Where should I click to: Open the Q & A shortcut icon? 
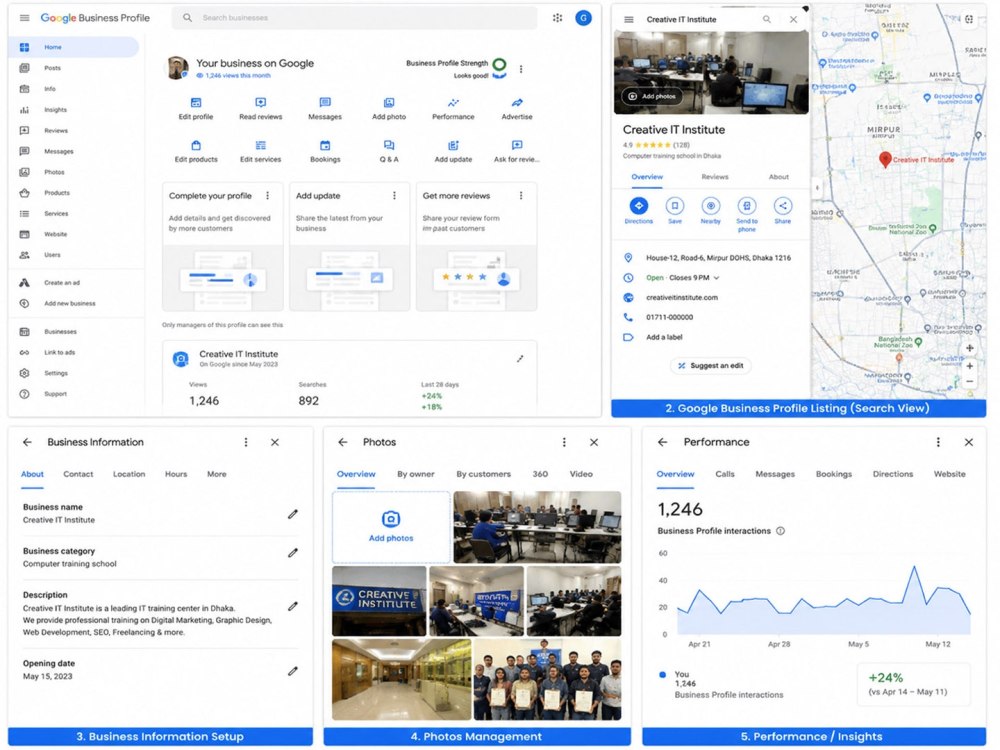388,145
